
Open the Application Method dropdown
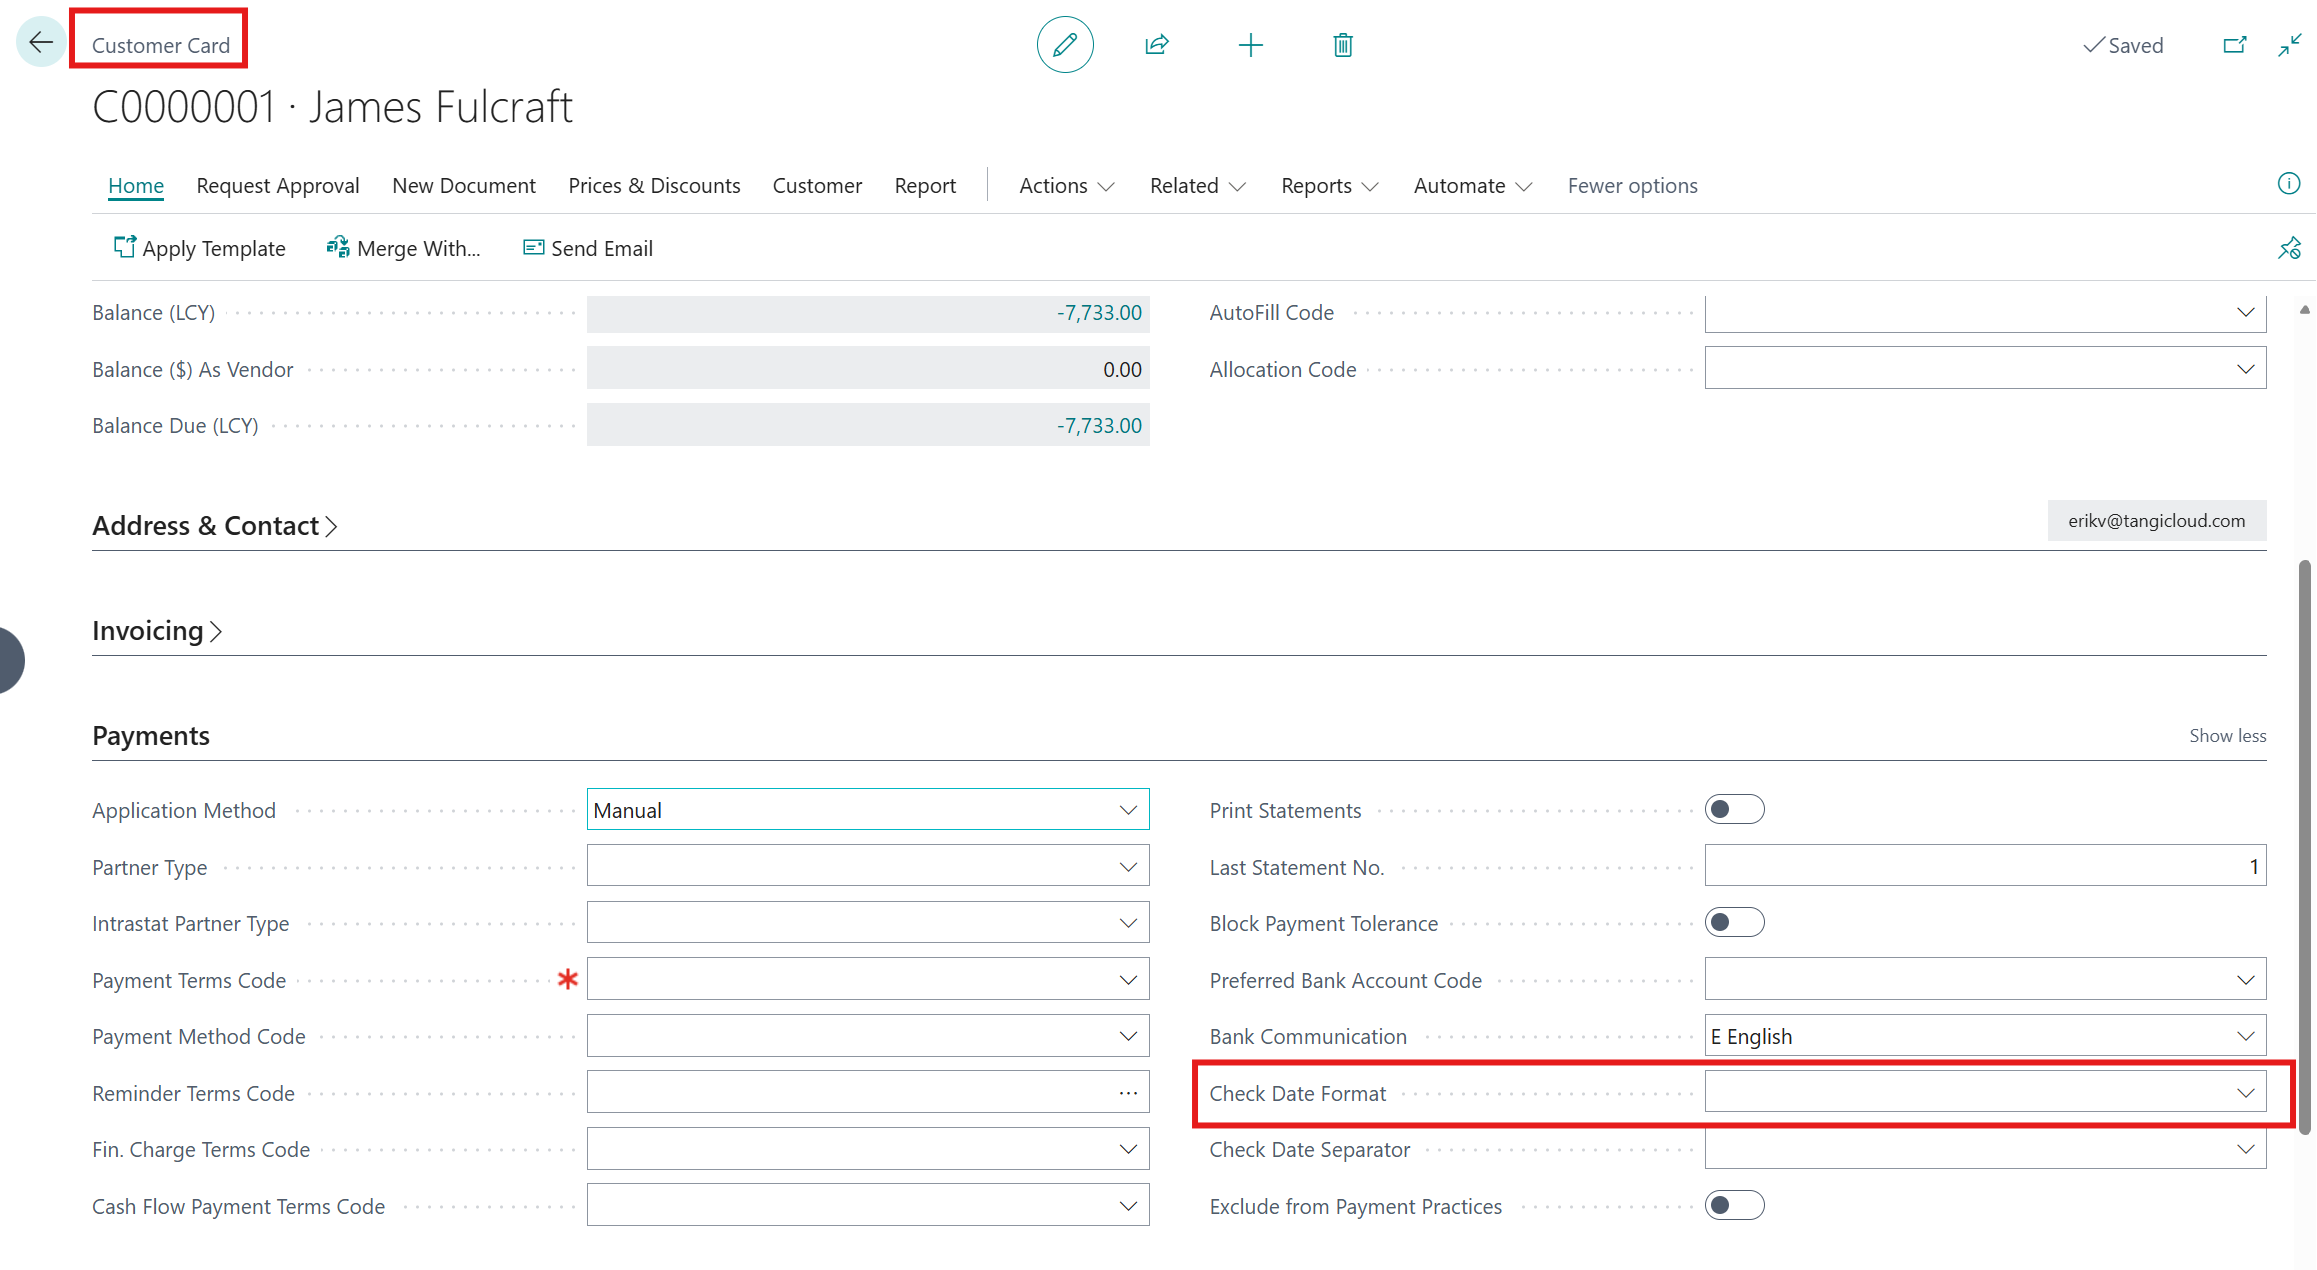coord(1128,810)
